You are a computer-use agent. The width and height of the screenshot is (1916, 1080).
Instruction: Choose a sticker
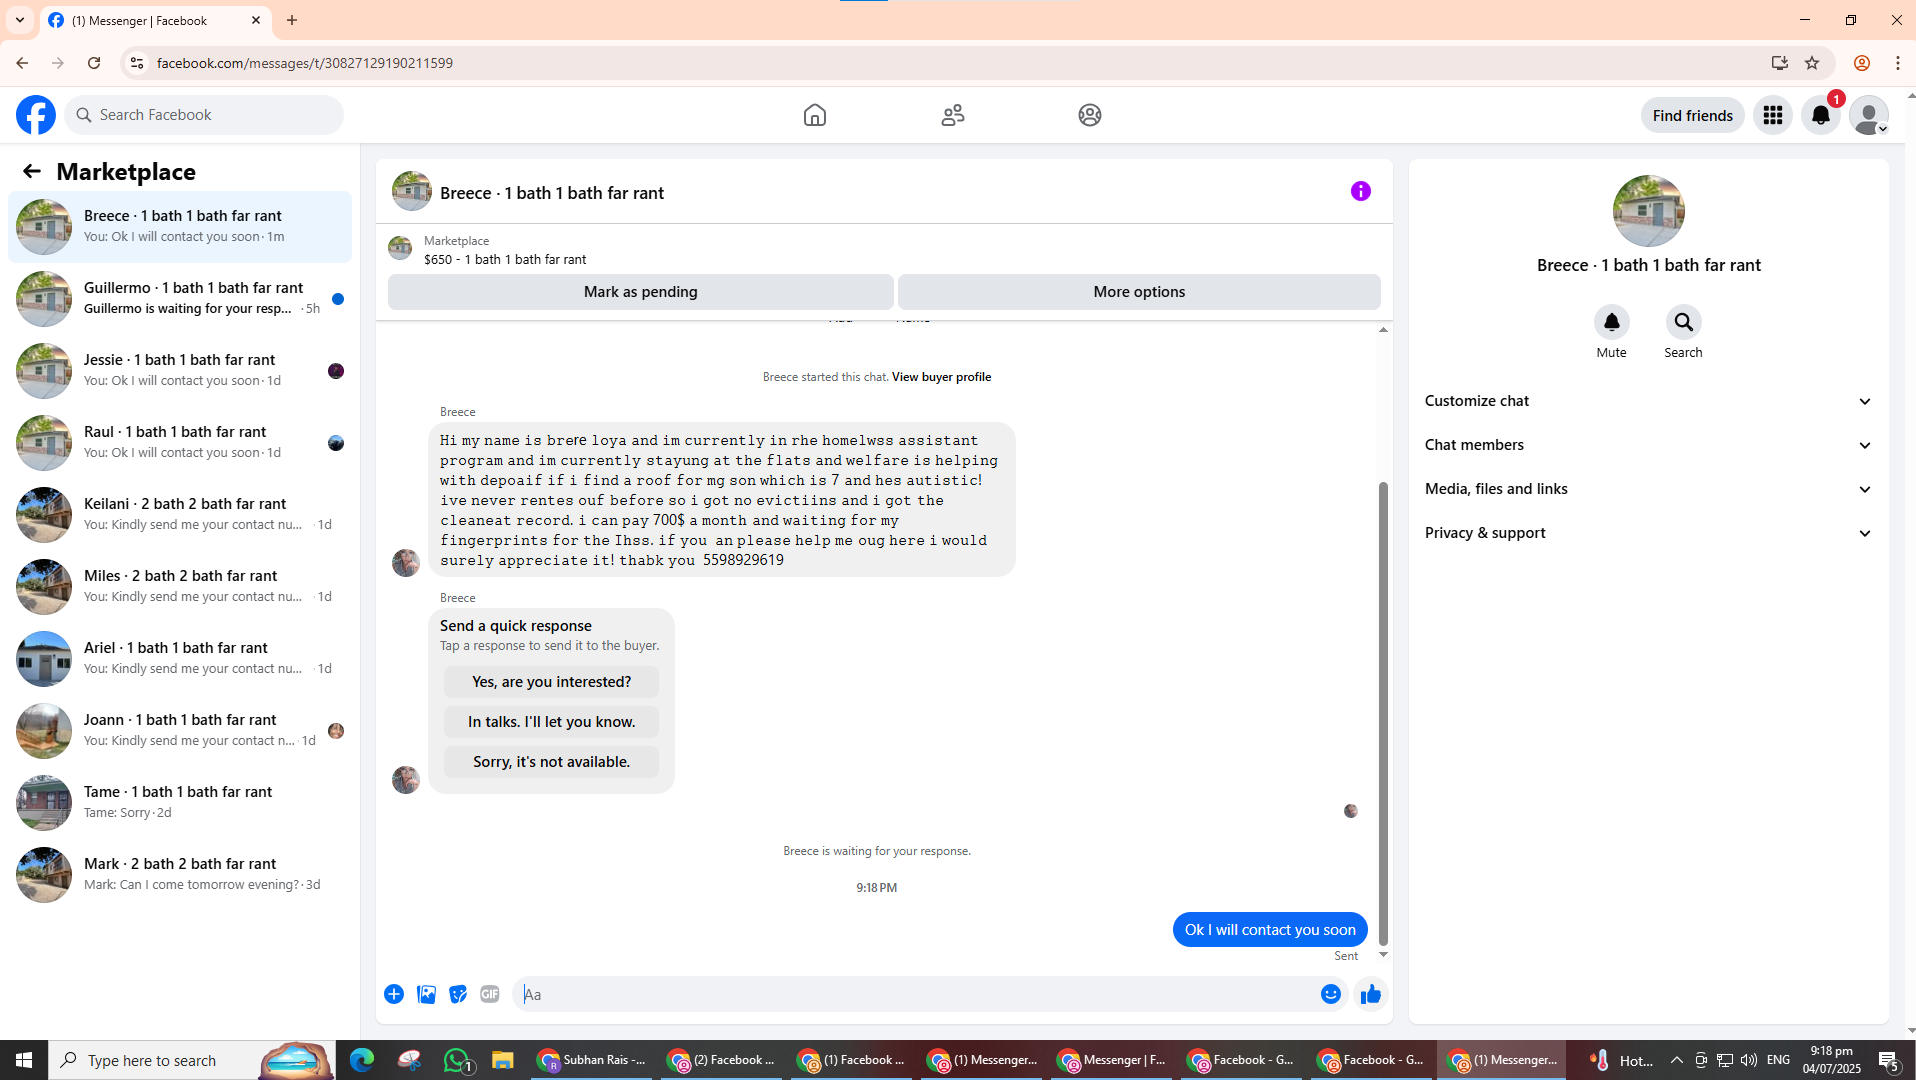click(458, 994)
